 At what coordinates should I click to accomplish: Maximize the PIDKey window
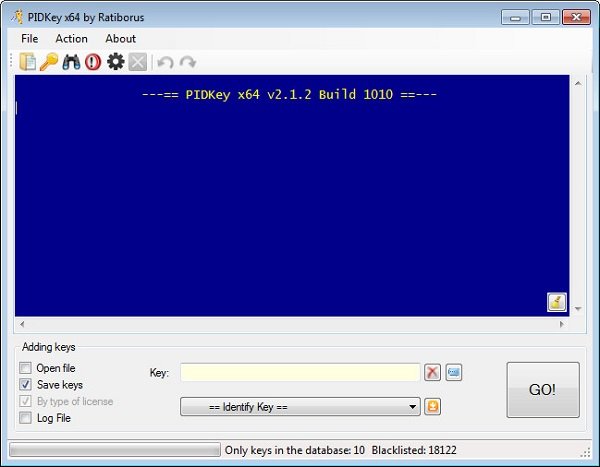pos(546,17)
